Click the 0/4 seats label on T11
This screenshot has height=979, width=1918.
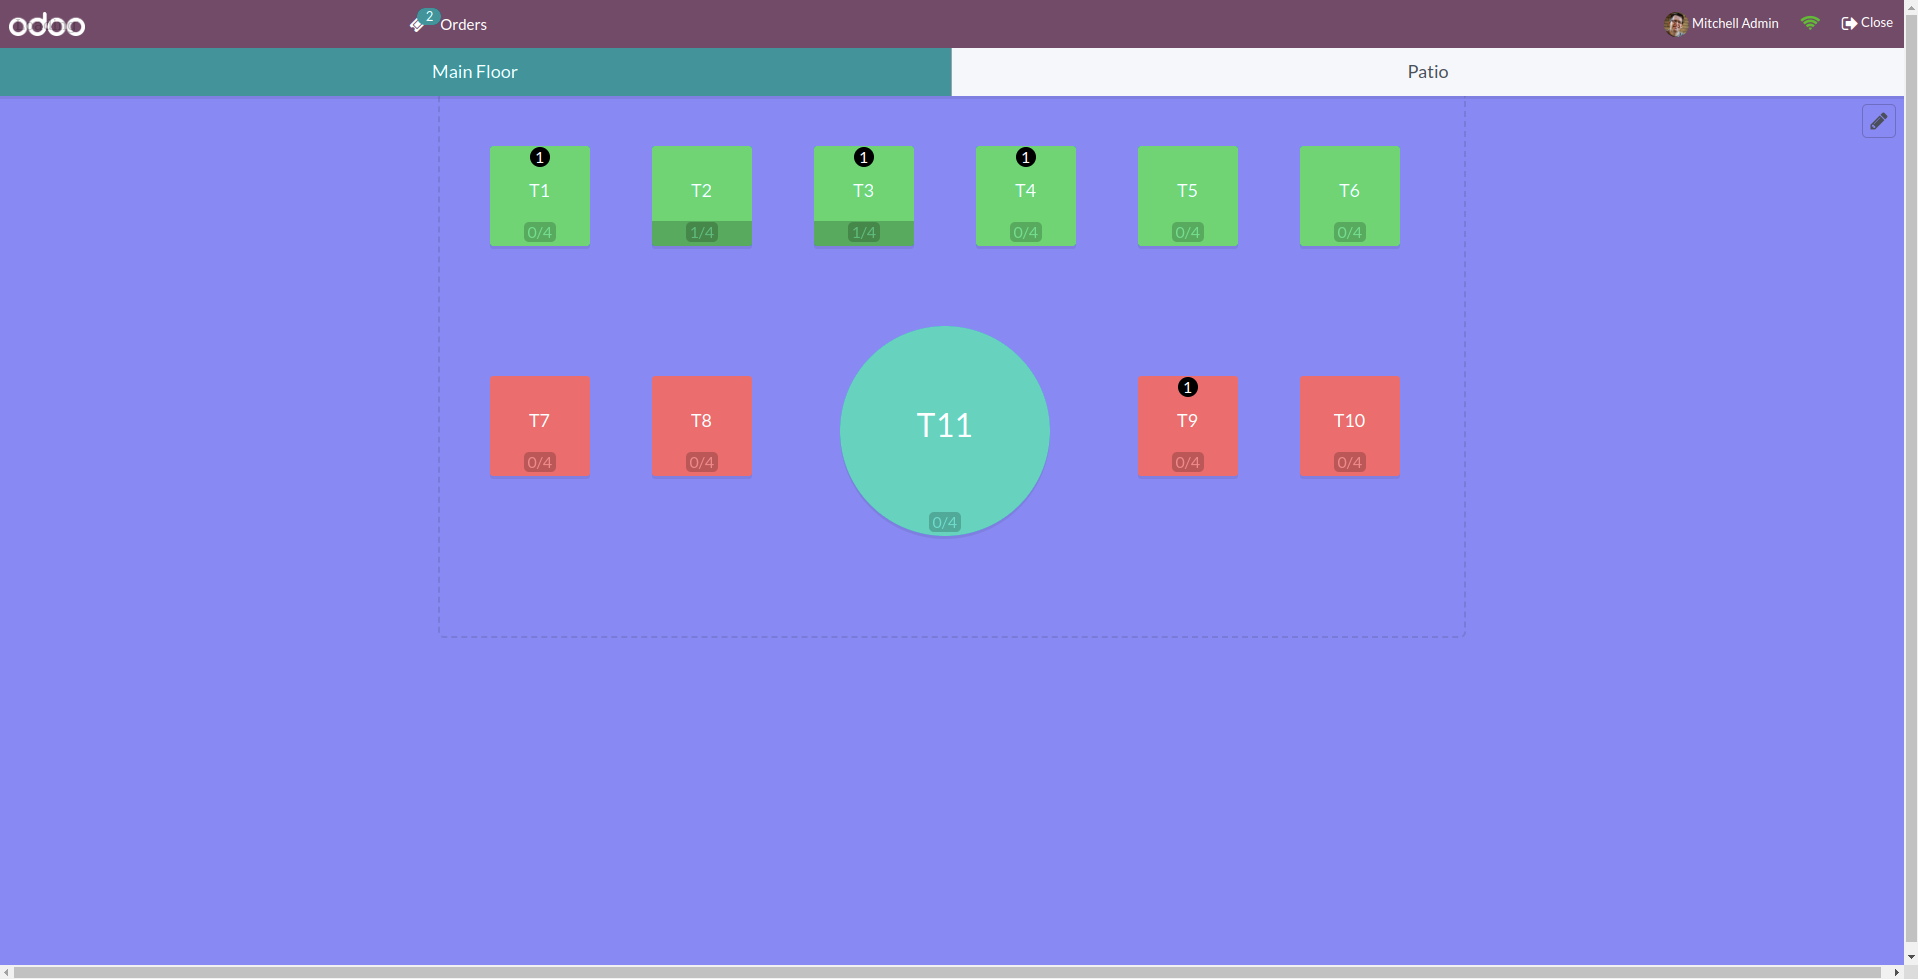click(945, 522)
